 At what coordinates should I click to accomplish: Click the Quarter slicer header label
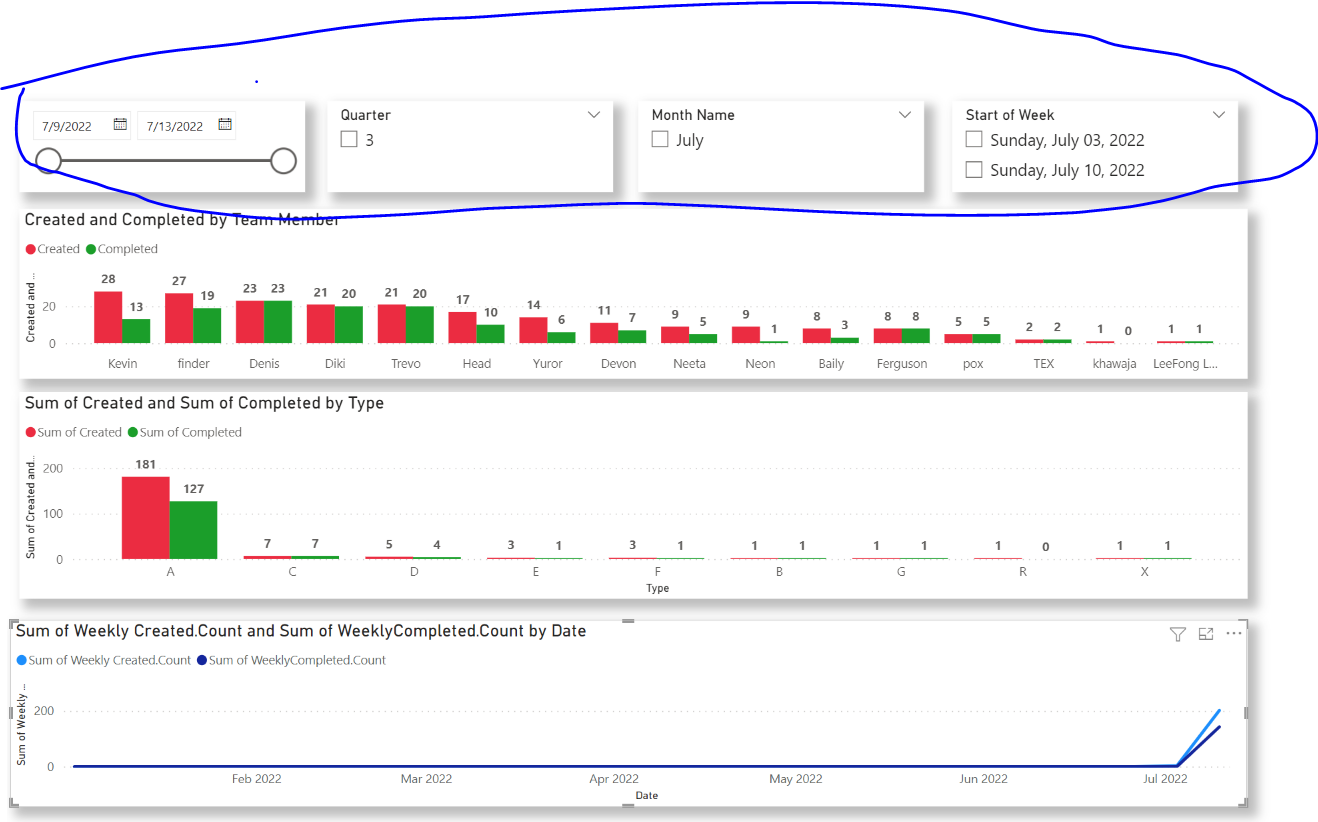tap(365, 115)
